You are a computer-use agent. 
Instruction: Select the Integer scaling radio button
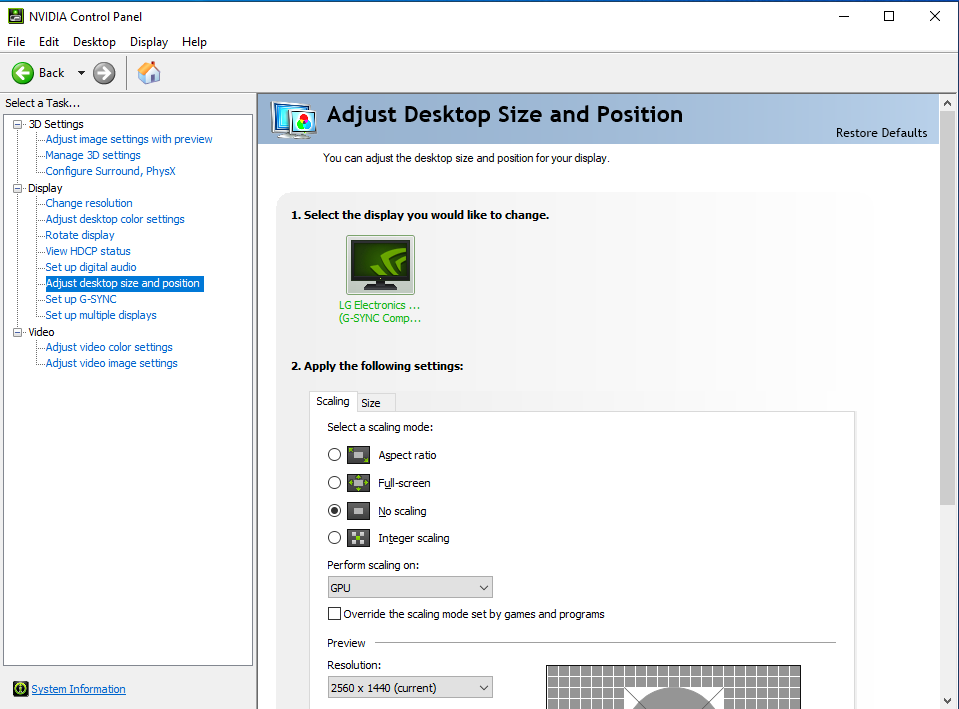(x=335, y=538)
